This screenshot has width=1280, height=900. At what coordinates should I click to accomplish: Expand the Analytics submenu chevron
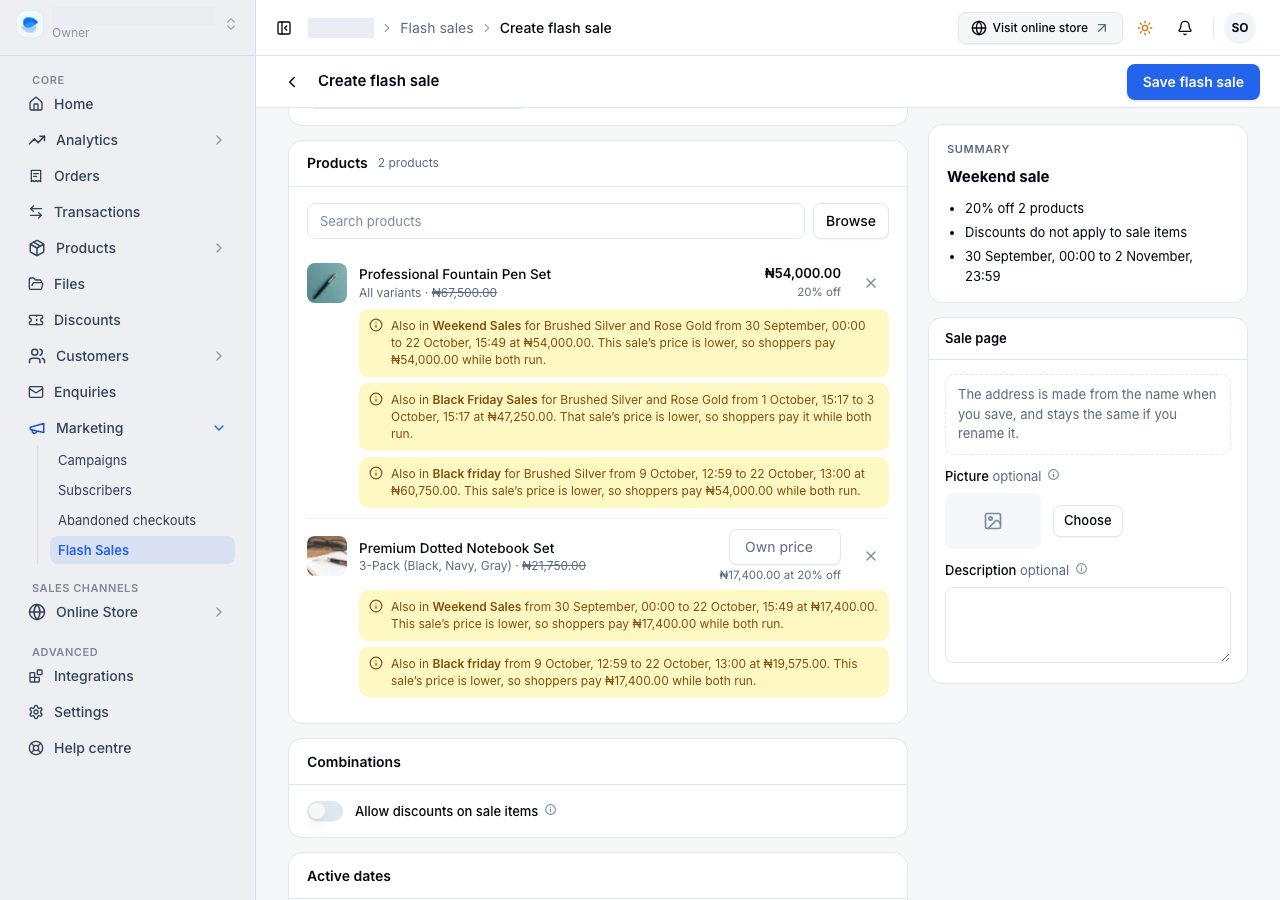219,140
